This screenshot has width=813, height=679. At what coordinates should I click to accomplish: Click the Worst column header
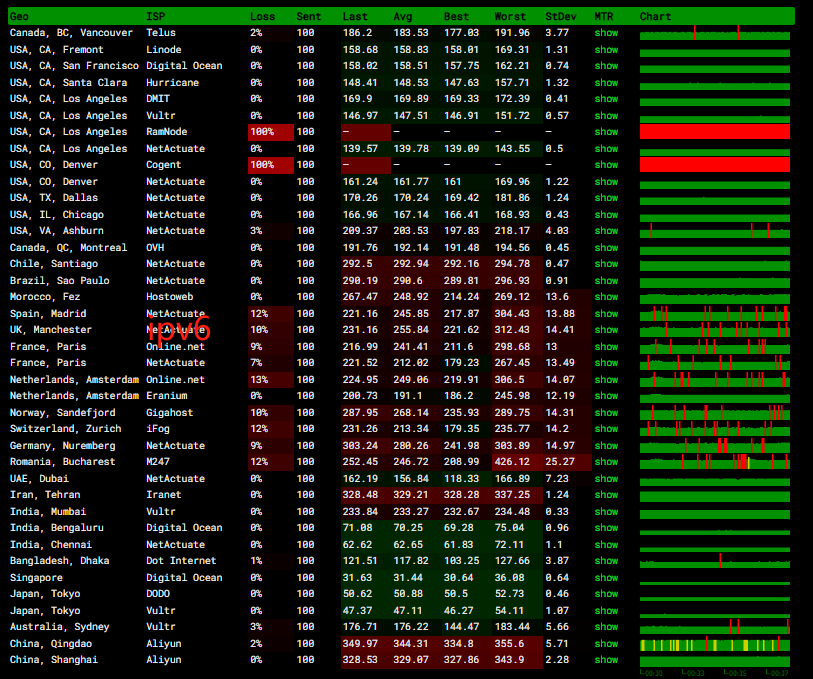(510, 17)
